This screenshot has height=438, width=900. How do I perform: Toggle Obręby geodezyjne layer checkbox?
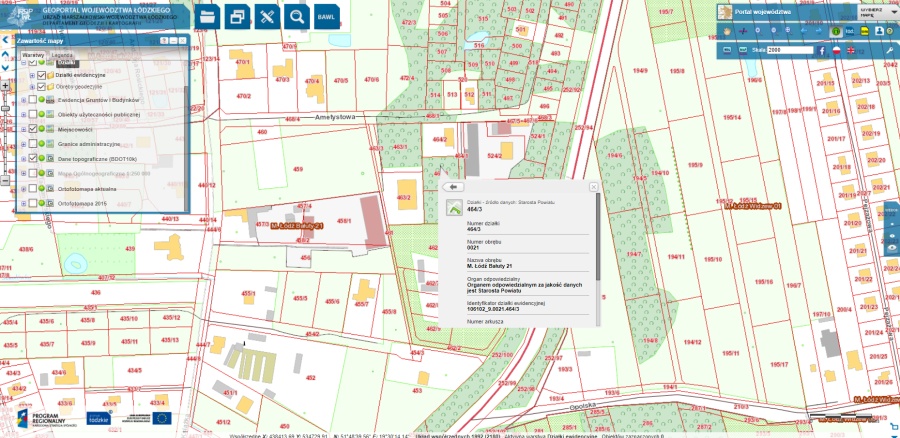pos(41,87)
